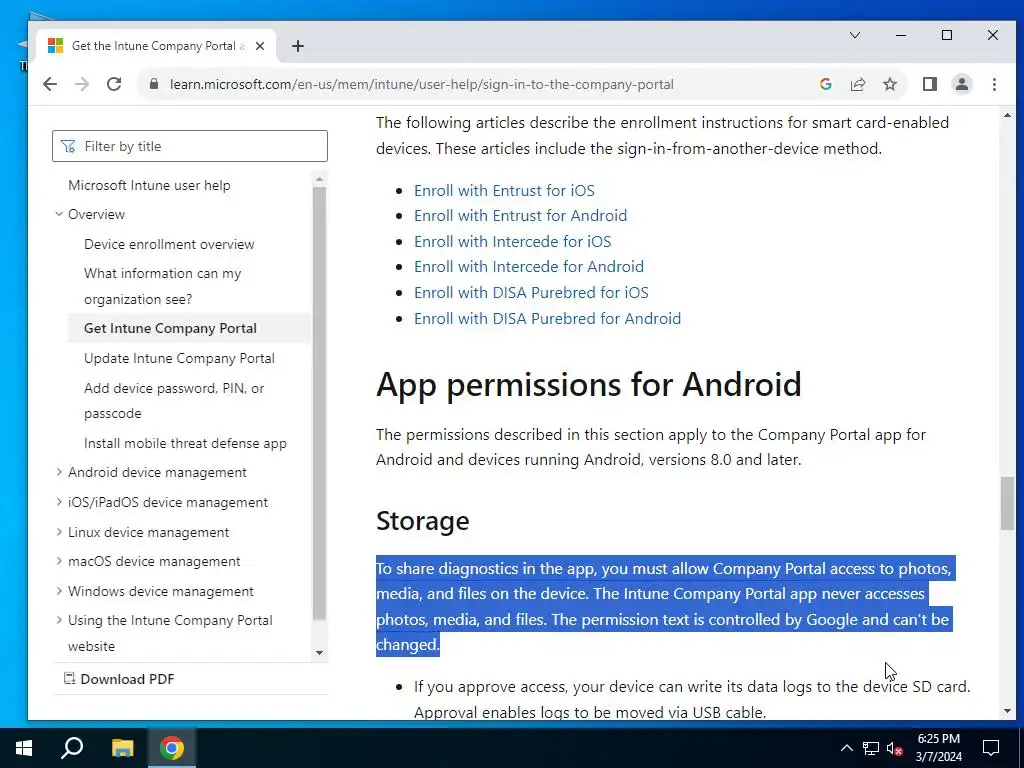
Task: Open Enroll with Intercede for iOS link
Action: (513, 242)
